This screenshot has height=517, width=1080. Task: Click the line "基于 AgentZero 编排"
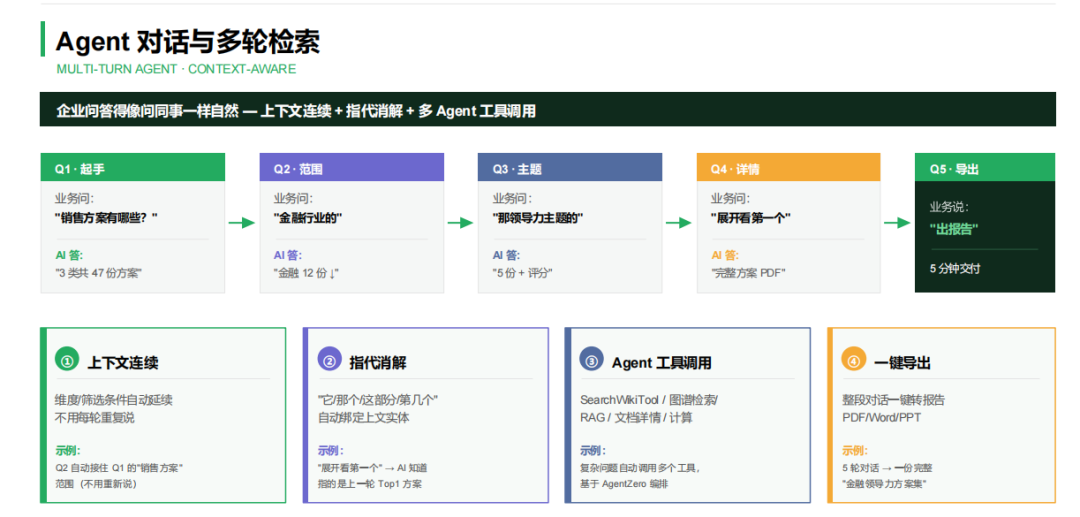(624, 484)
